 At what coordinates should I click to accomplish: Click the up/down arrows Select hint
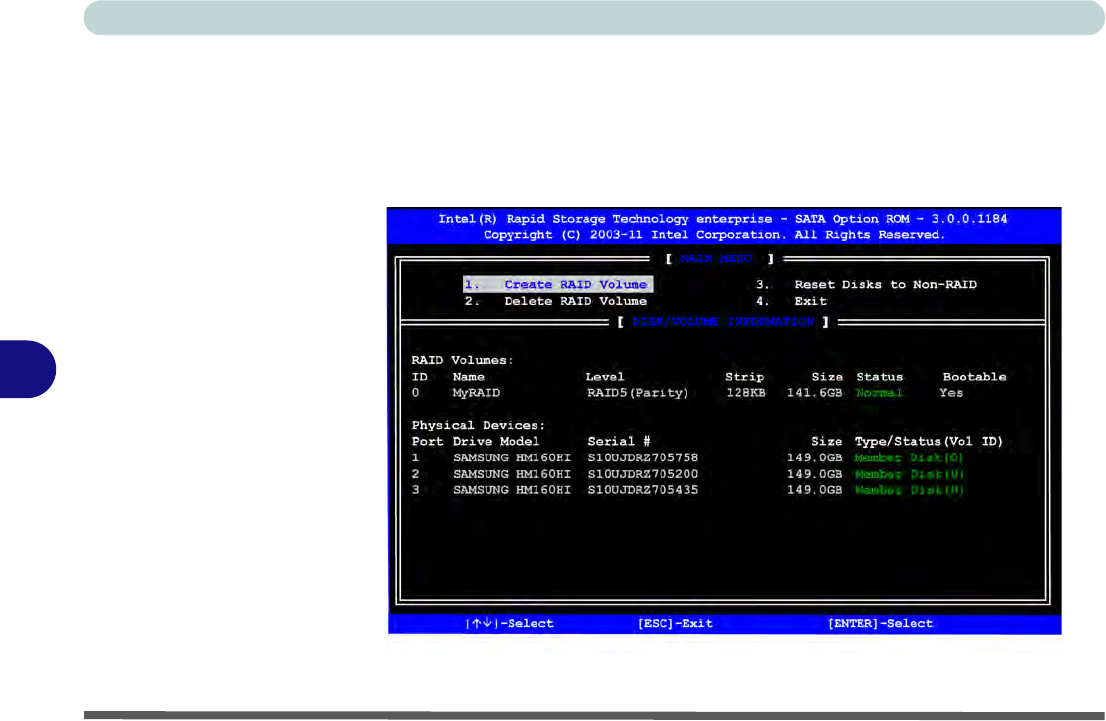tap(509, 624)
